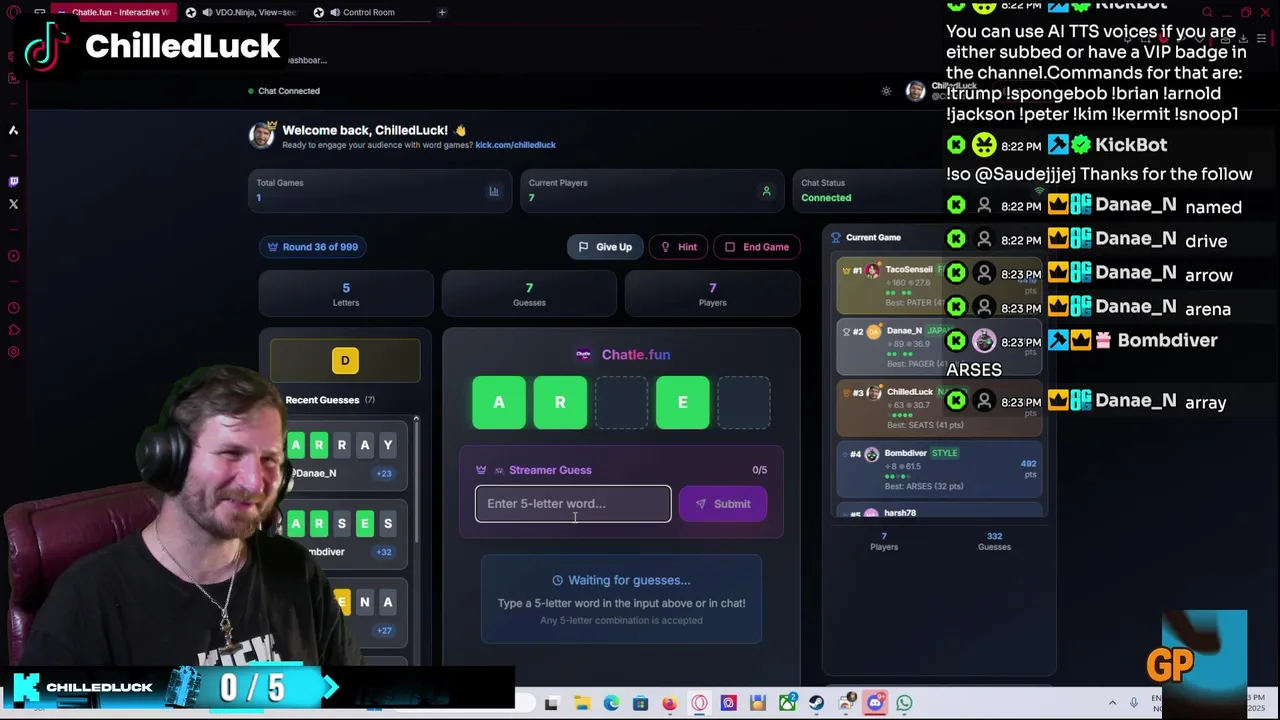Click the green E letter tile
The height and width of the screenshot is (720, 1280).
[683, 402]
